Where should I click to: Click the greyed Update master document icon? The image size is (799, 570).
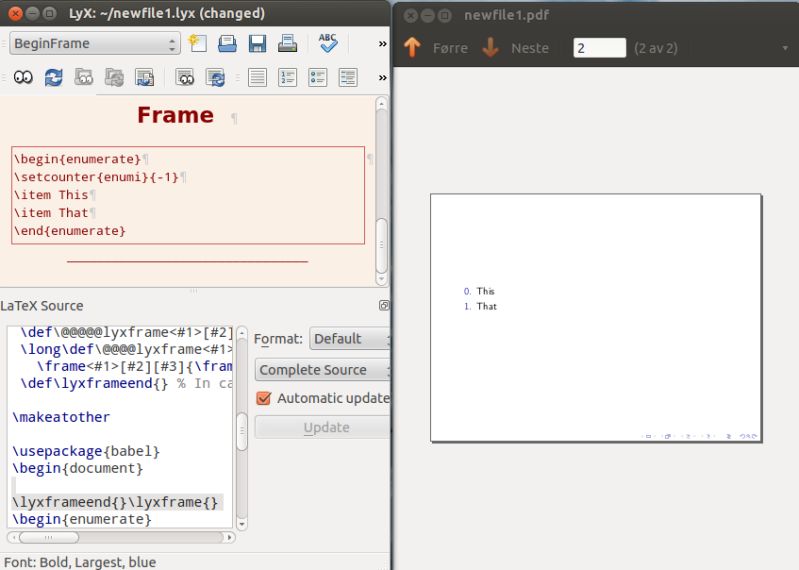[x=114, y=77]
